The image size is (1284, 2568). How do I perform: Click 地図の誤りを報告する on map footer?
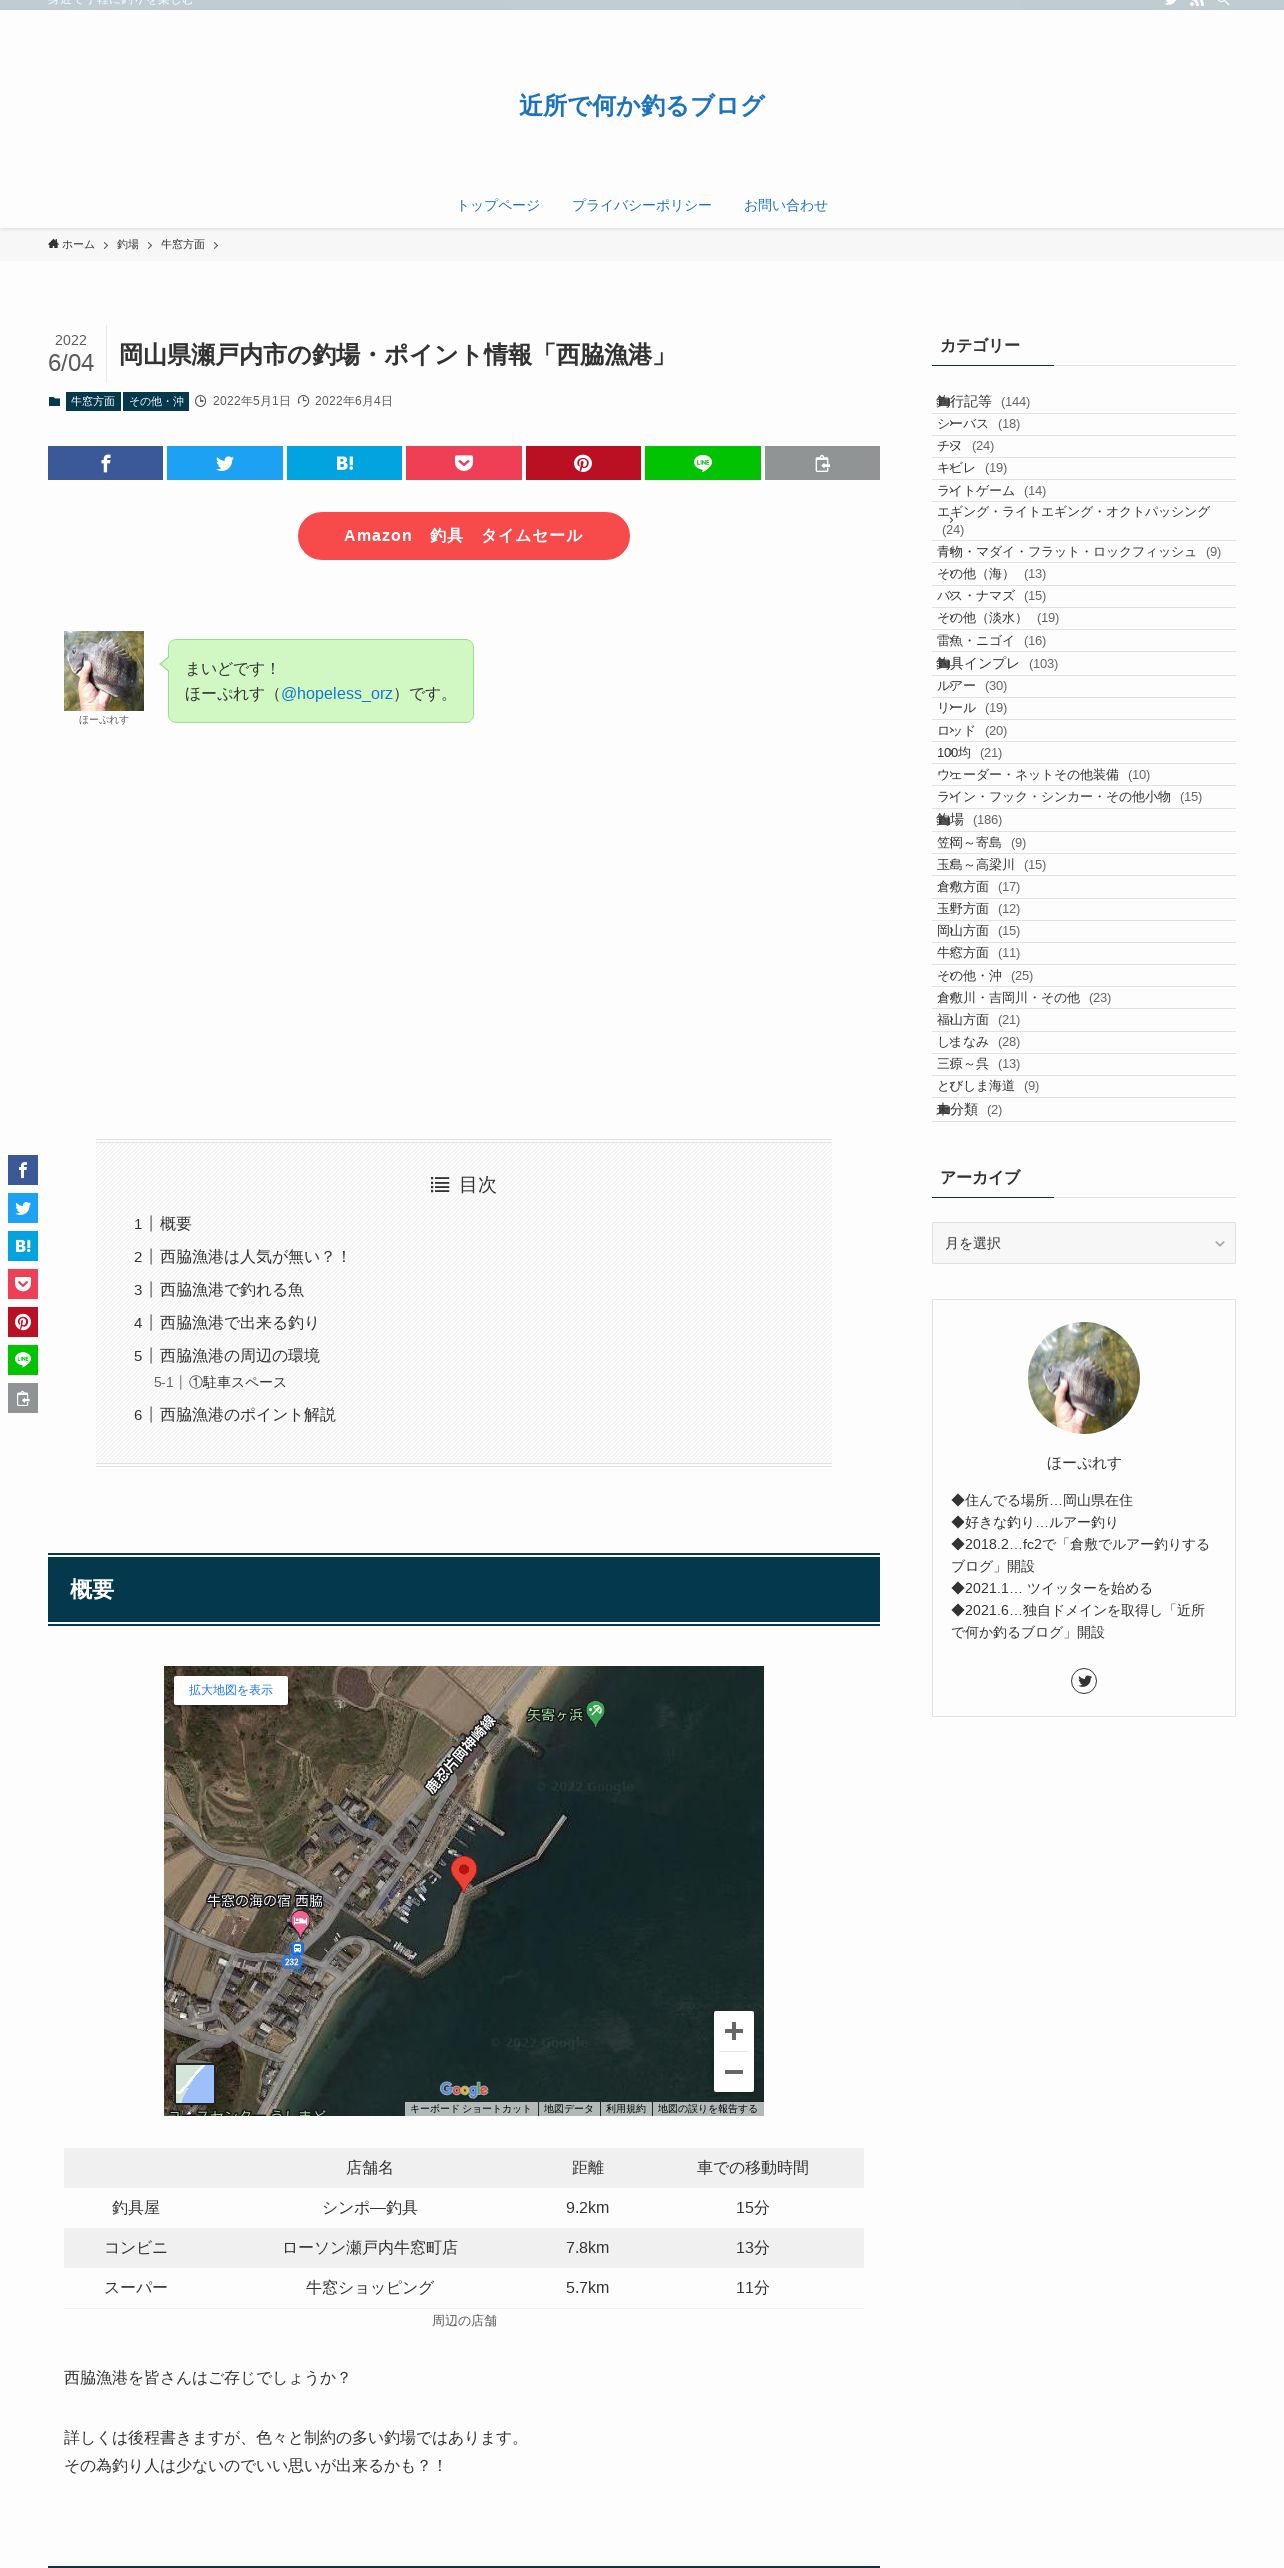click(708, 2109)
